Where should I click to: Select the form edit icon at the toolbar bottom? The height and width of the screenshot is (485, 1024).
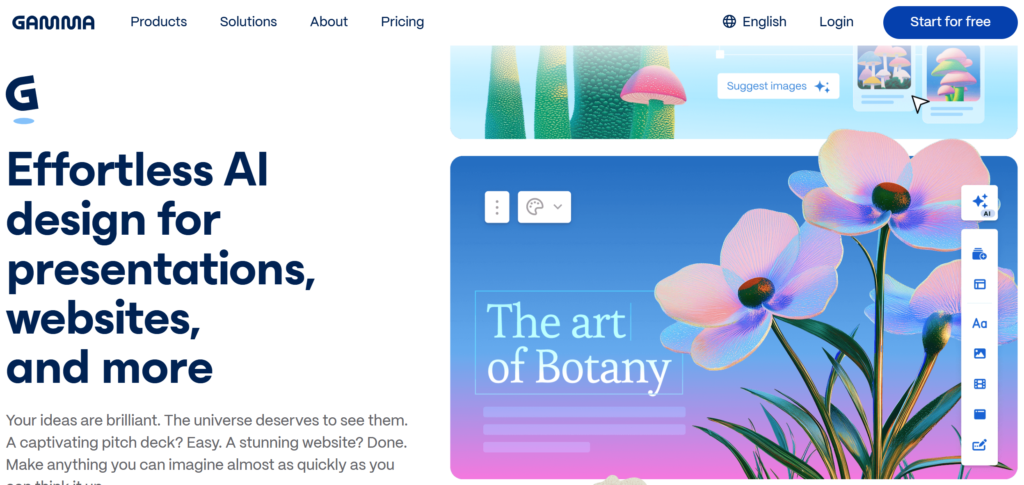pos(980,445)
